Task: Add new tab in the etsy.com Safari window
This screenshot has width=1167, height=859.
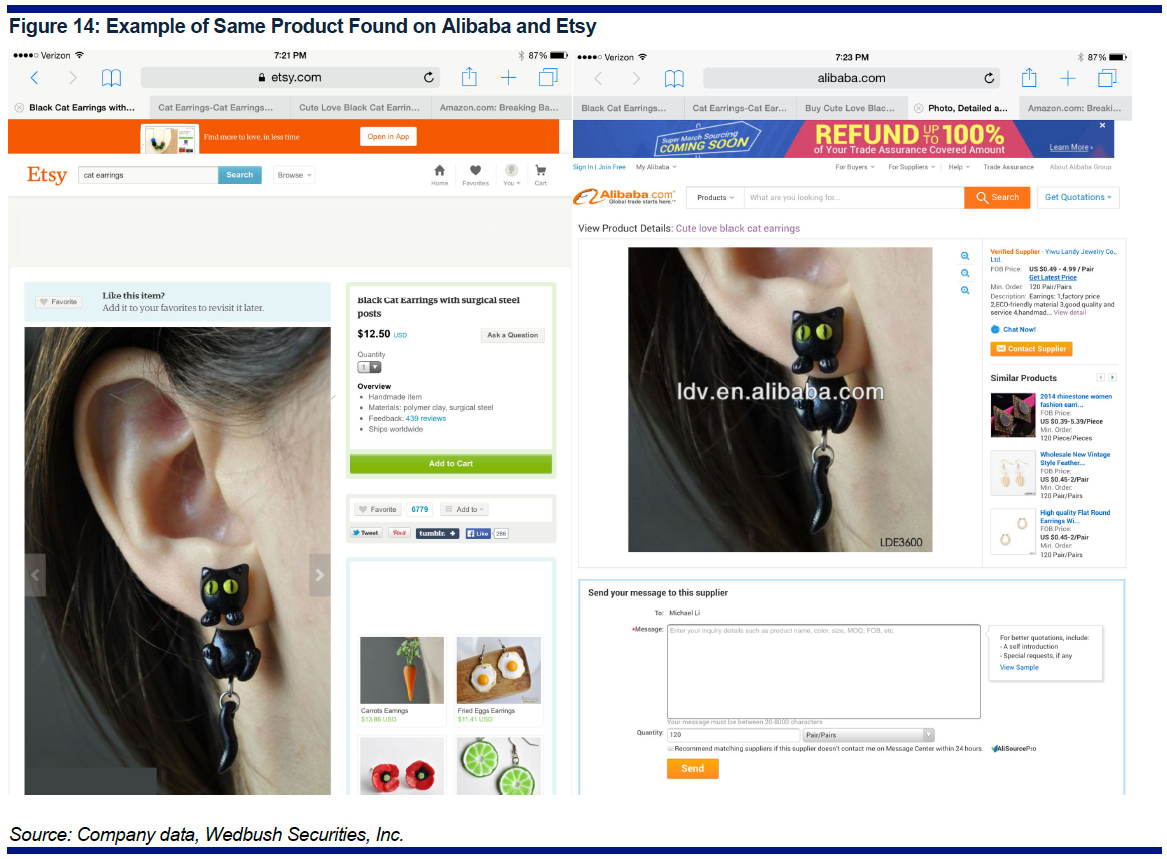Action: [x=508, y=77]
